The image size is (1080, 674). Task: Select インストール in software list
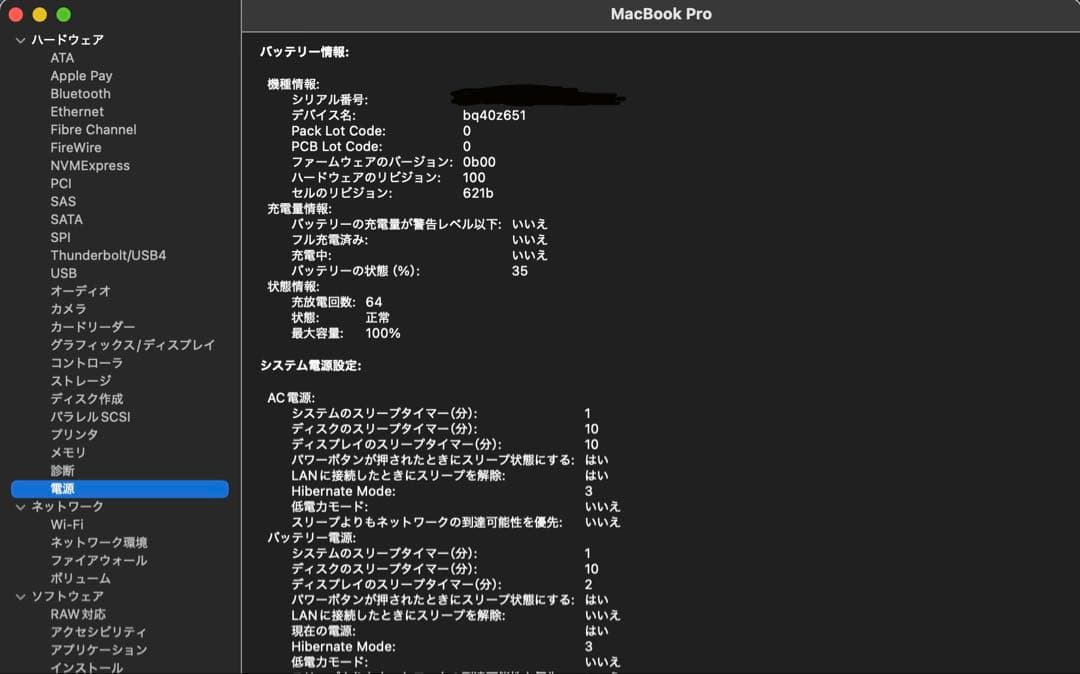coord(86,667)
